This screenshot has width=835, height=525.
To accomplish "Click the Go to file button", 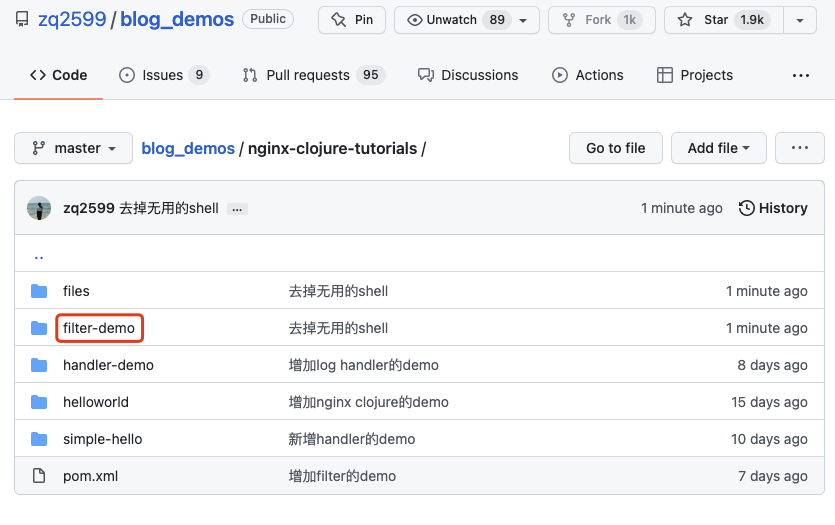I will (615, 148).
